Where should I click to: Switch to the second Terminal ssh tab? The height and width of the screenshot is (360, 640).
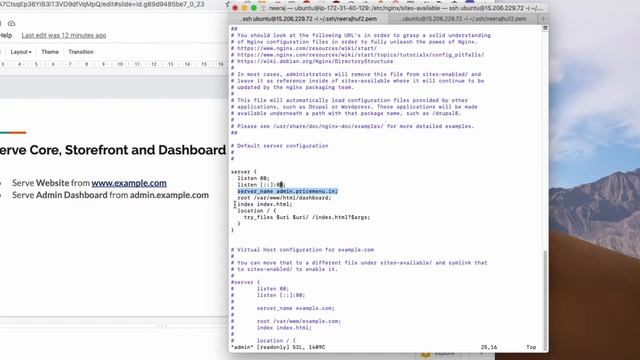[x=464, y=19]
